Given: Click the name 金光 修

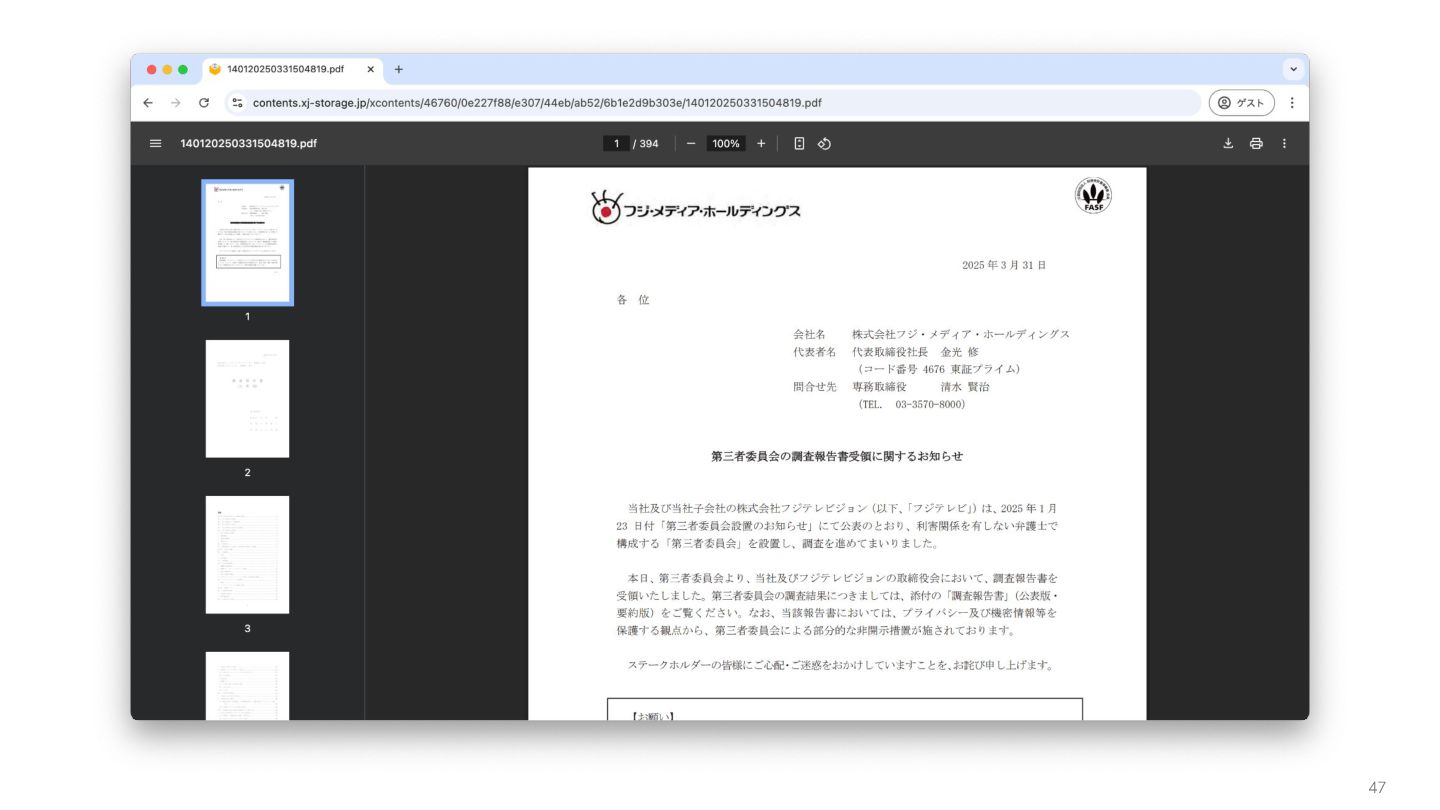Looking at the screenshot, I should 960,352.
